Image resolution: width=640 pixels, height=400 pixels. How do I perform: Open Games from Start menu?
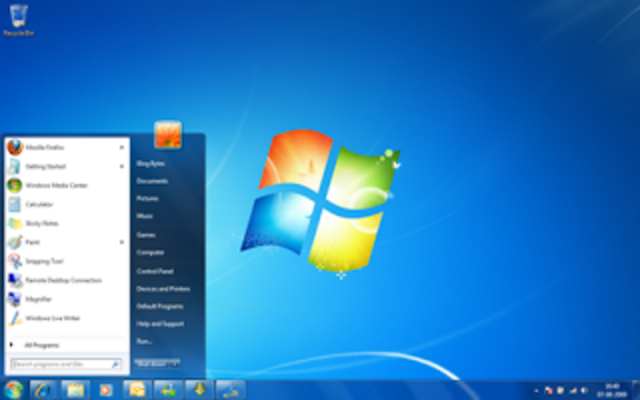click(x=146, y=235)
